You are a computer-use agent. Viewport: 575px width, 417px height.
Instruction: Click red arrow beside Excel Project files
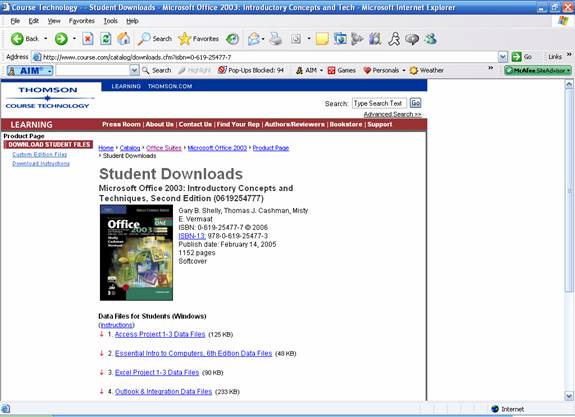pyautogui.click(x=102, y=372)
